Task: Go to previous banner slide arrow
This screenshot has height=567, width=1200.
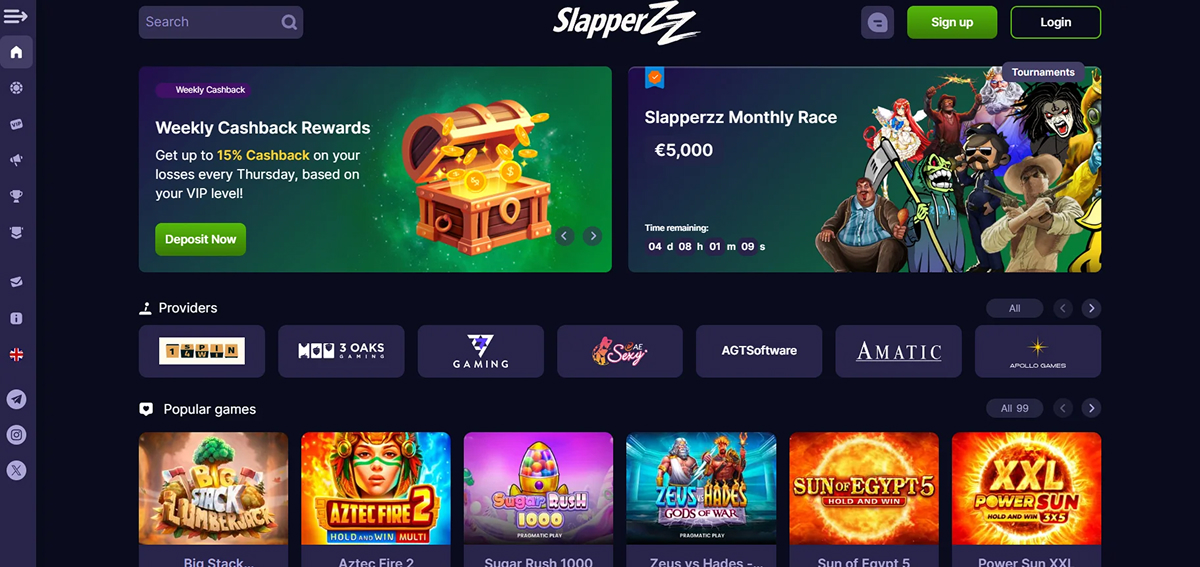Action: tap(564, 236)
